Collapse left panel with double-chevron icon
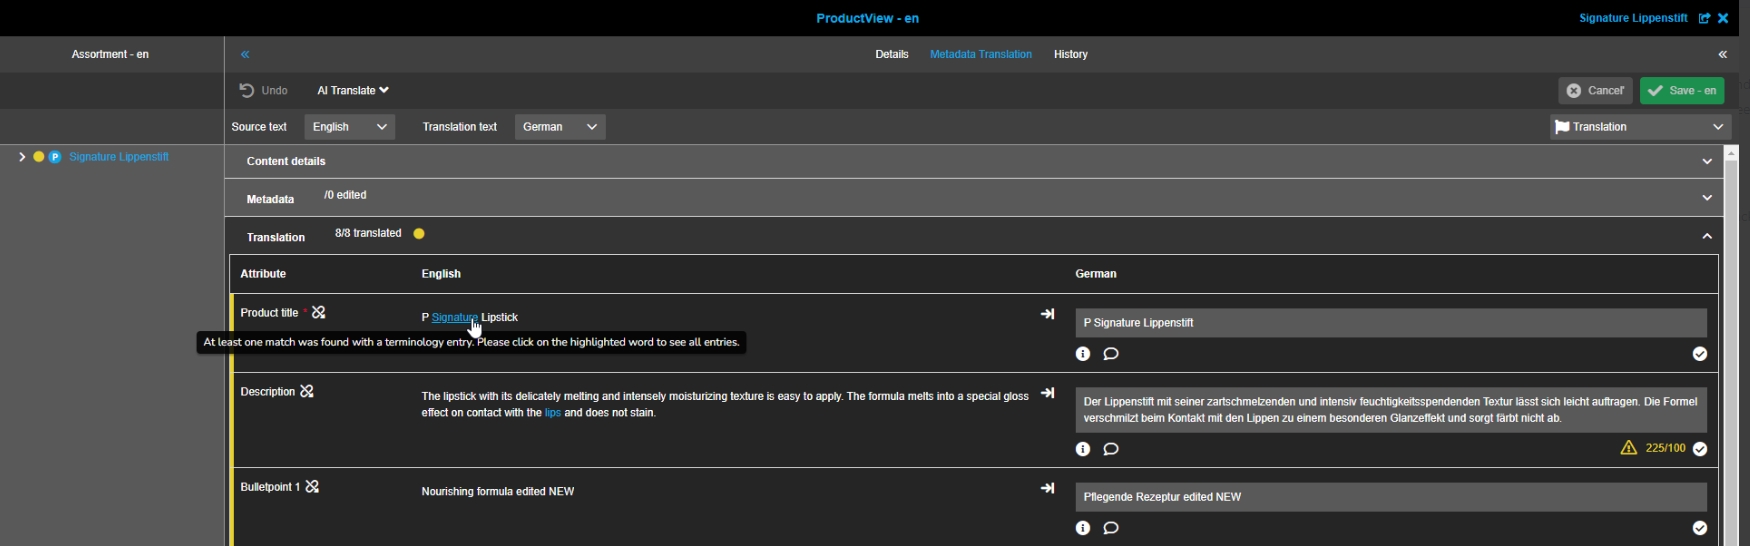 tap(245, 54)
